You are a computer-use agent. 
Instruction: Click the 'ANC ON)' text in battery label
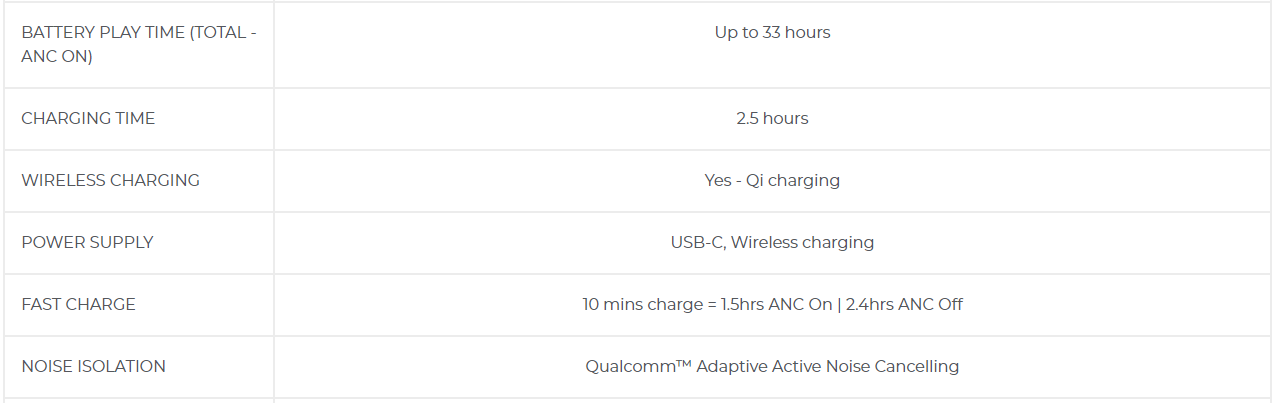click(x=57, y=57)
